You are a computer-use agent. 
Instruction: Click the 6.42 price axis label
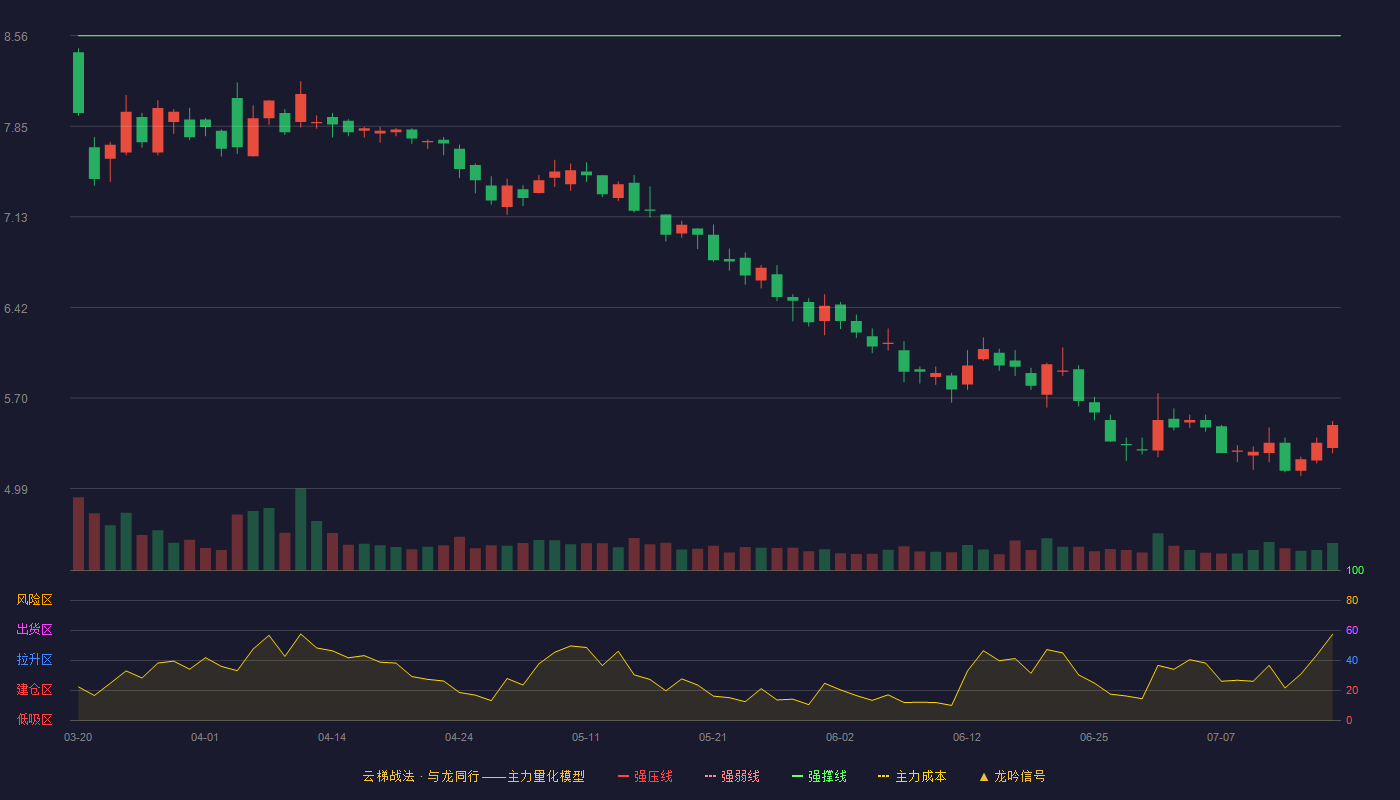[16, 309]
